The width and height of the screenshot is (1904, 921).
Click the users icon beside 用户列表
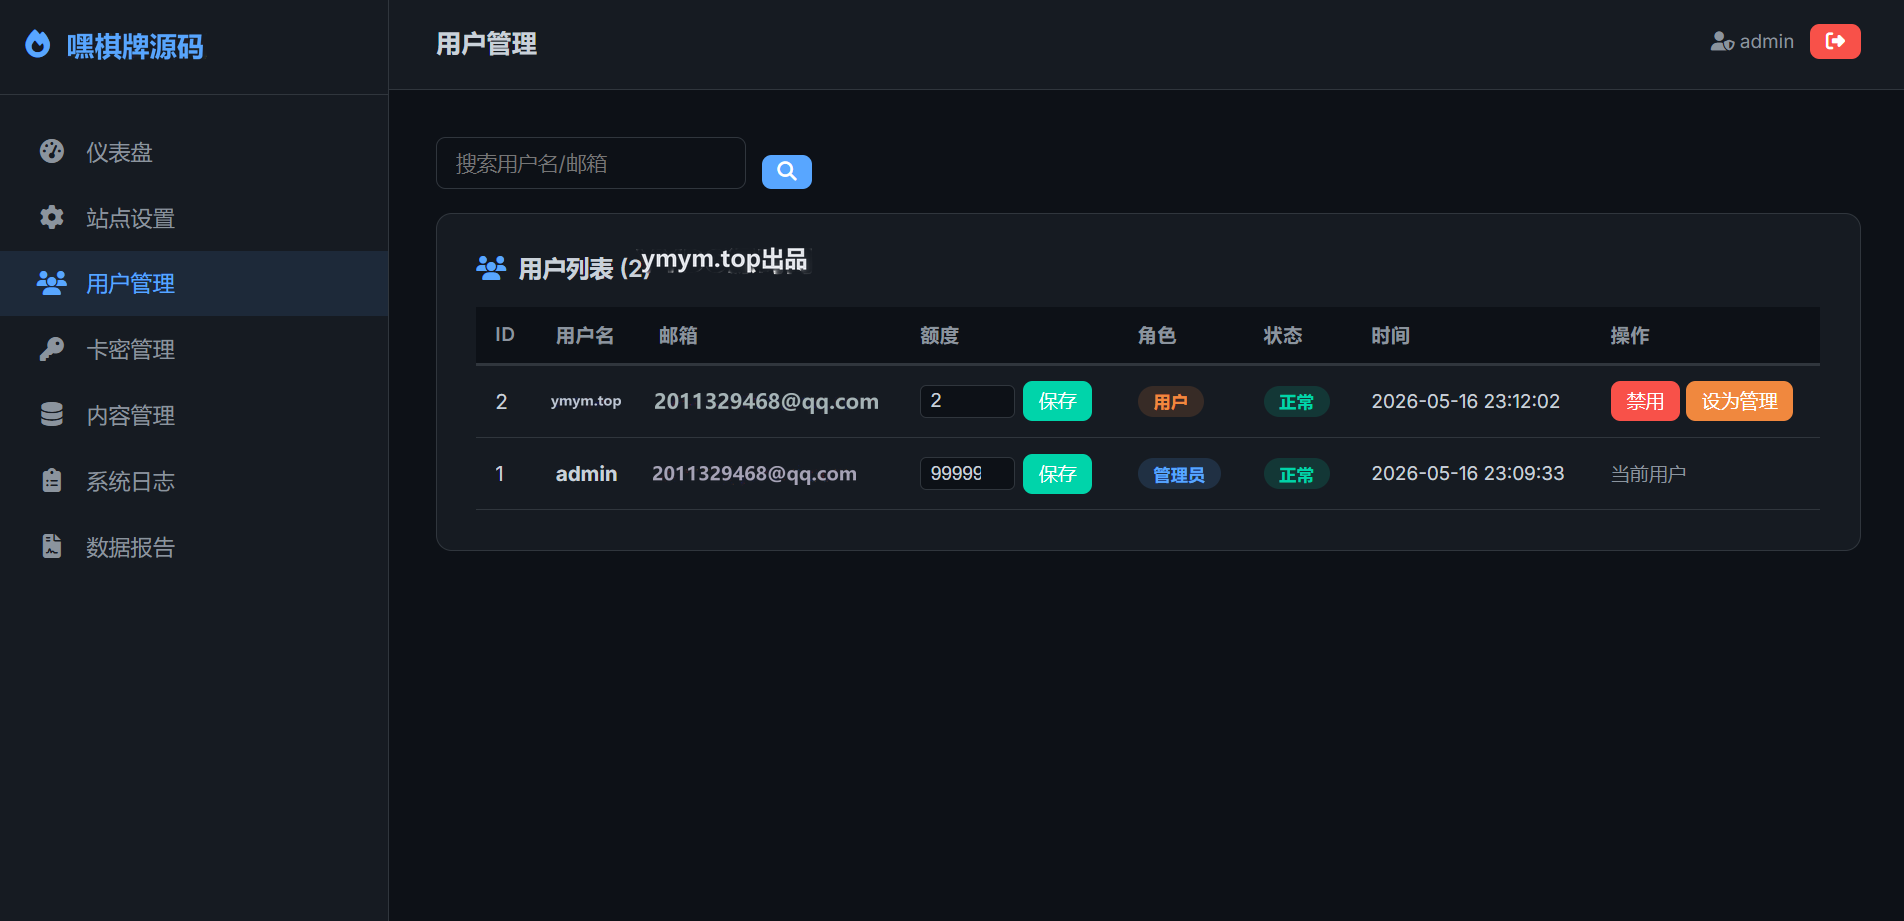491,268
